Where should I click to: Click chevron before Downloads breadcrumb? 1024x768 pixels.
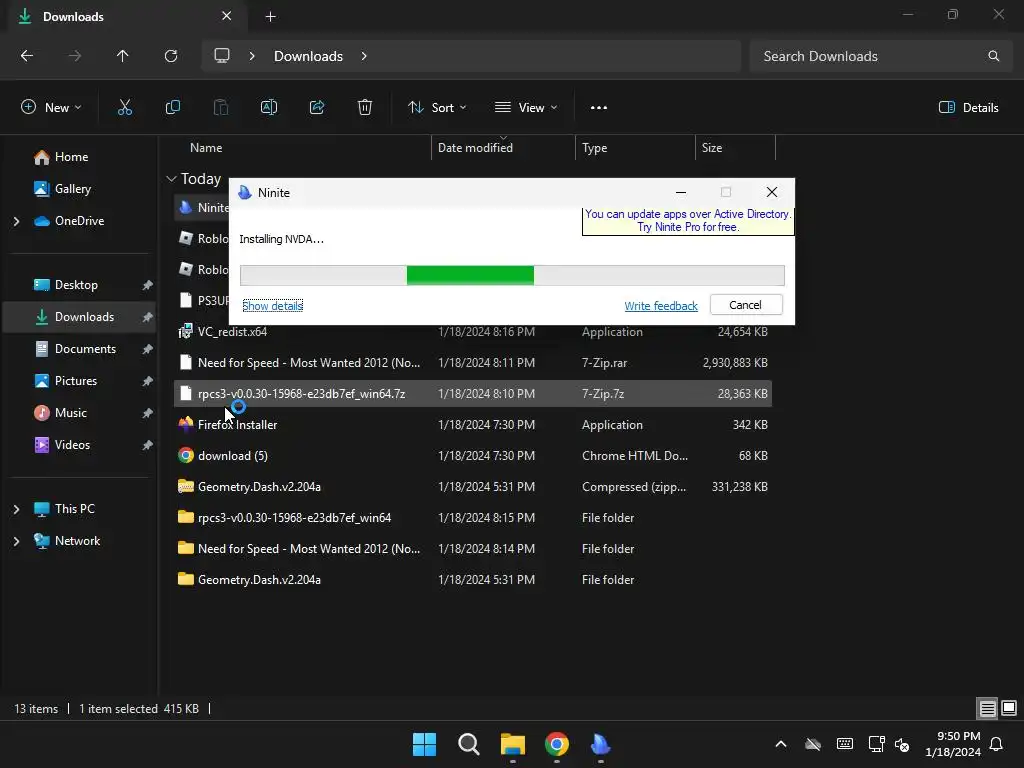pos(252,56)
